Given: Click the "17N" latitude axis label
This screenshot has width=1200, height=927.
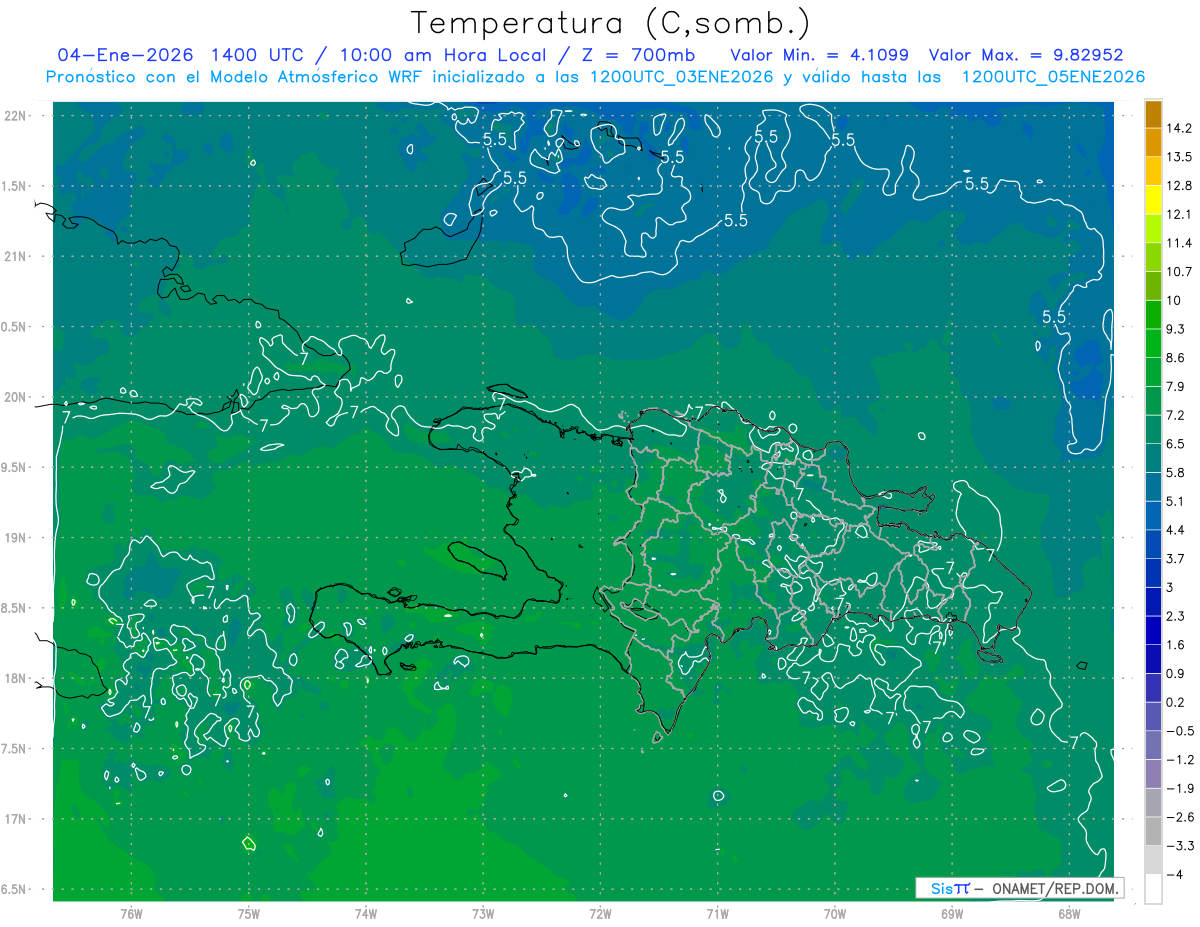Looking at the screenshot, I should click(x=17, y=819).
